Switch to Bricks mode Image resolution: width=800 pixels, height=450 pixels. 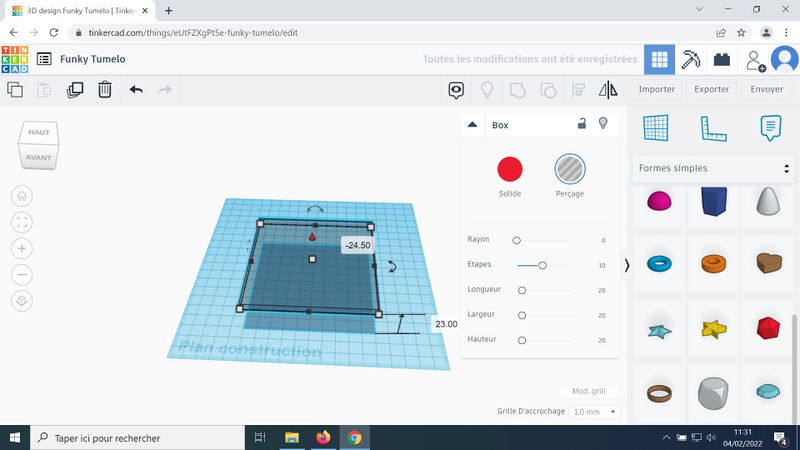tap(721, 60)
